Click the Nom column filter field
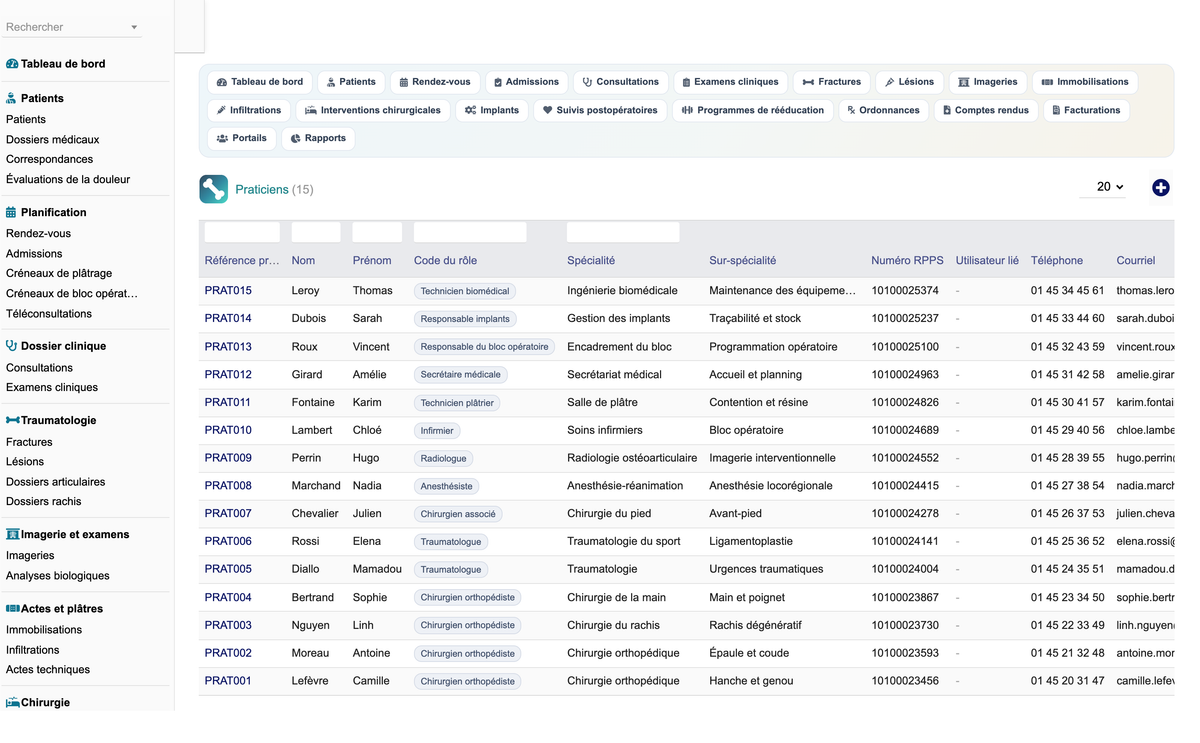 tap(316, 232)
